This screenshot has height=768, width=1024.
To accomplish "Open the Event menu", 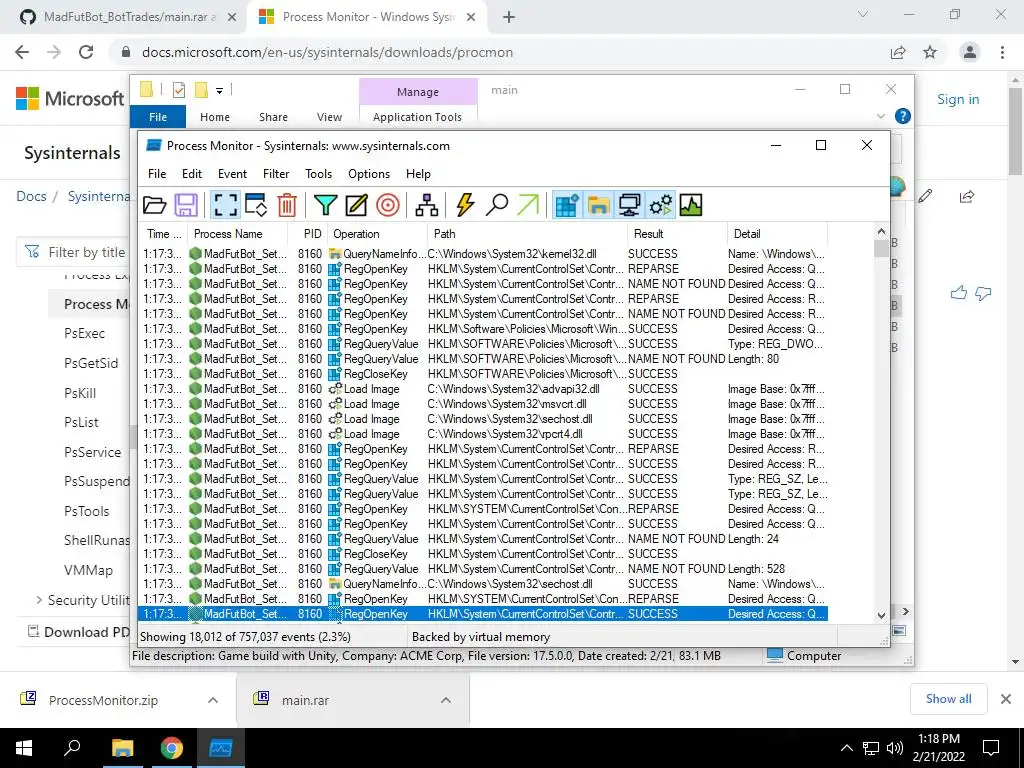I will coord(232,174).
